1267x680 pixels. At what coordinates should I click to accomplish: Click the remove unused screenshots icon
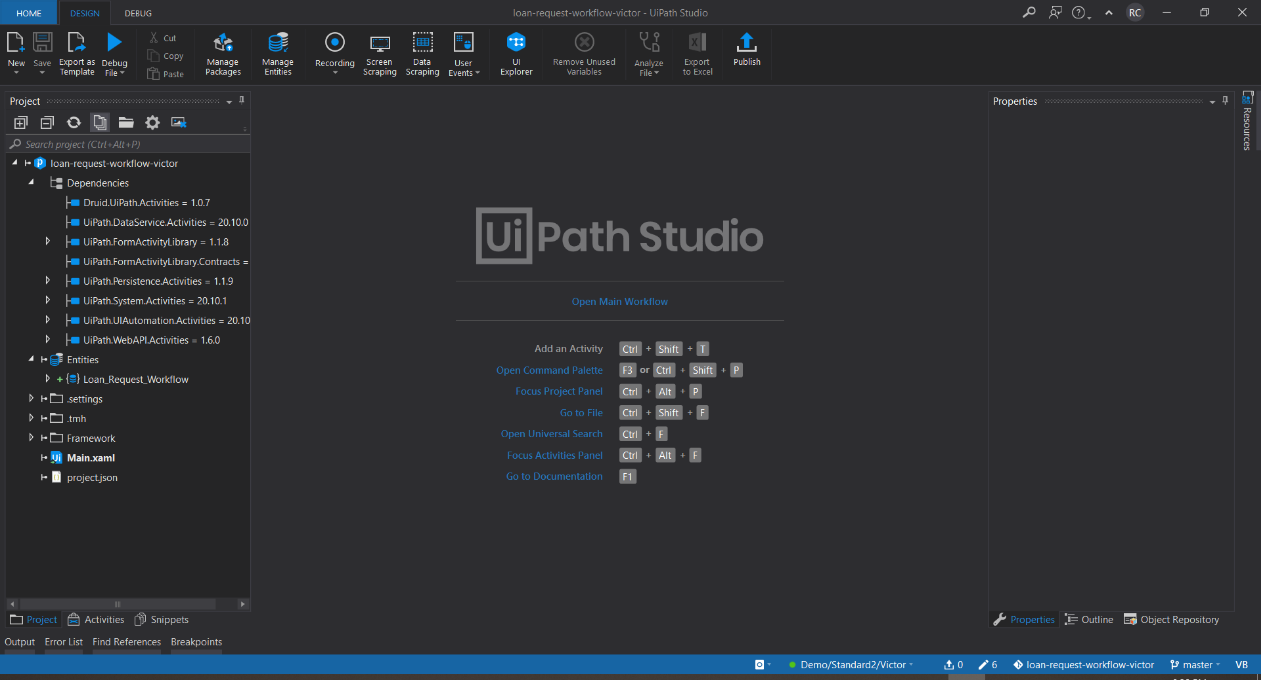(179, 122)
